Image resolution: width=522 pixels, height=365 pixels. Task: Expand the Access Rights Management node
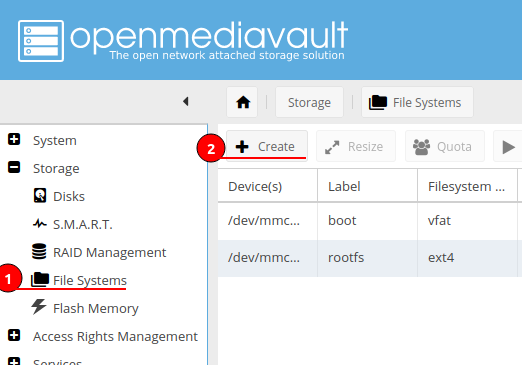14,335
